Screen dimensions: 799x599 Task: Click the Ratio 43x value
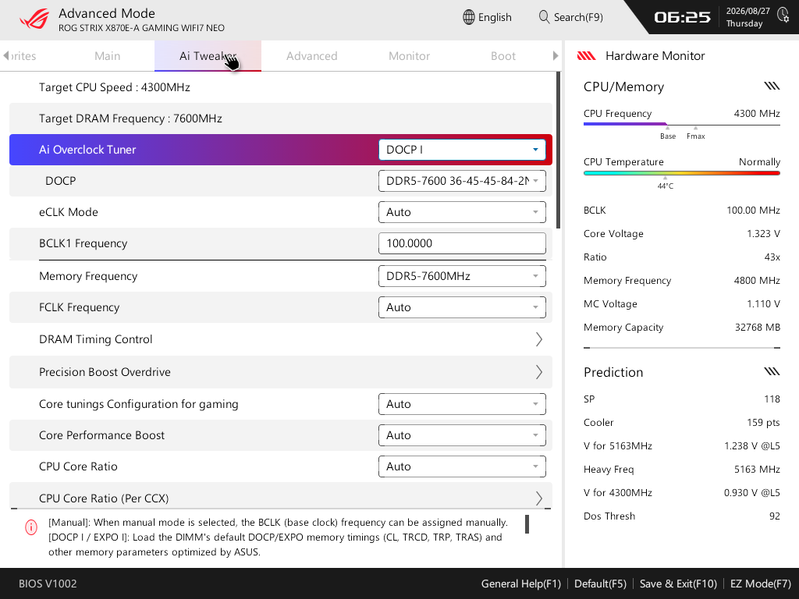pos(772,257)
